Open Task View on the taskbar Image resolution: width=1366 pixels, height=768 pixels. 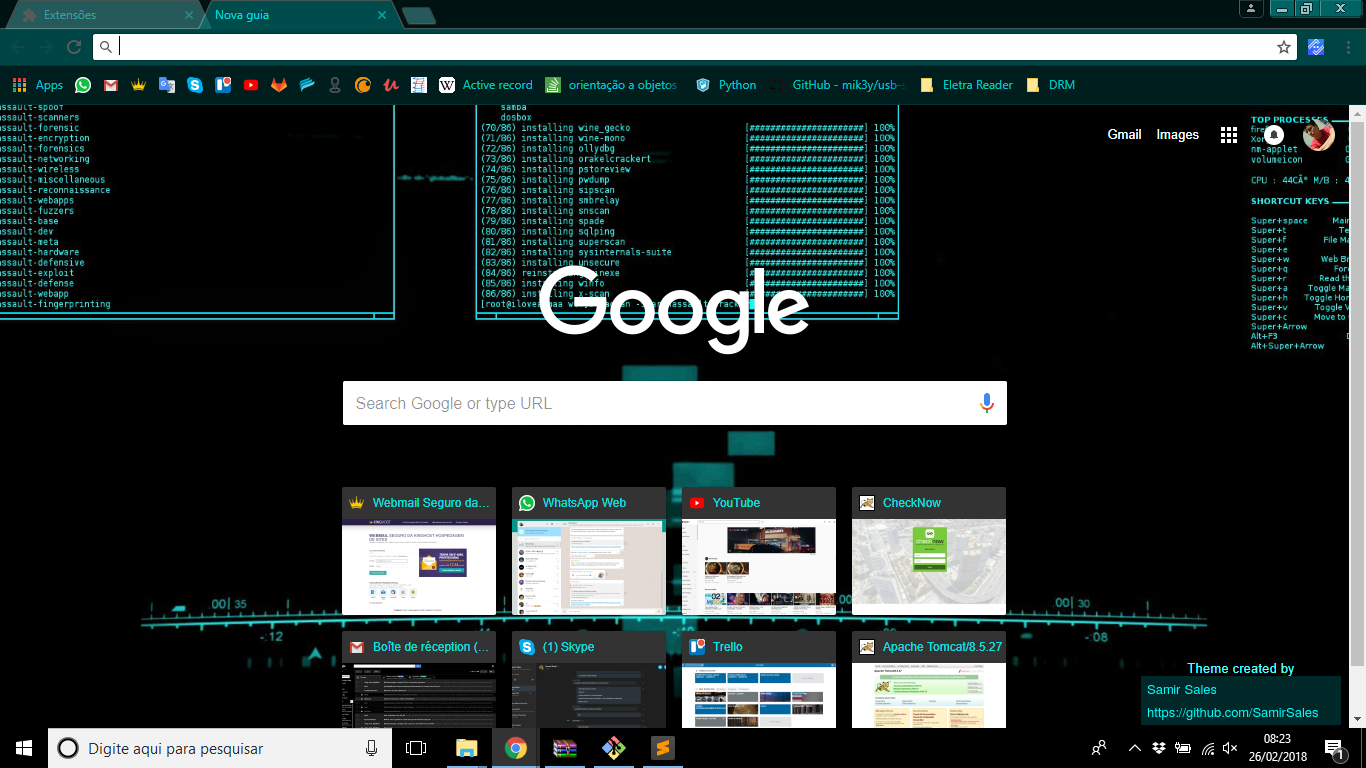click(416, 748)
